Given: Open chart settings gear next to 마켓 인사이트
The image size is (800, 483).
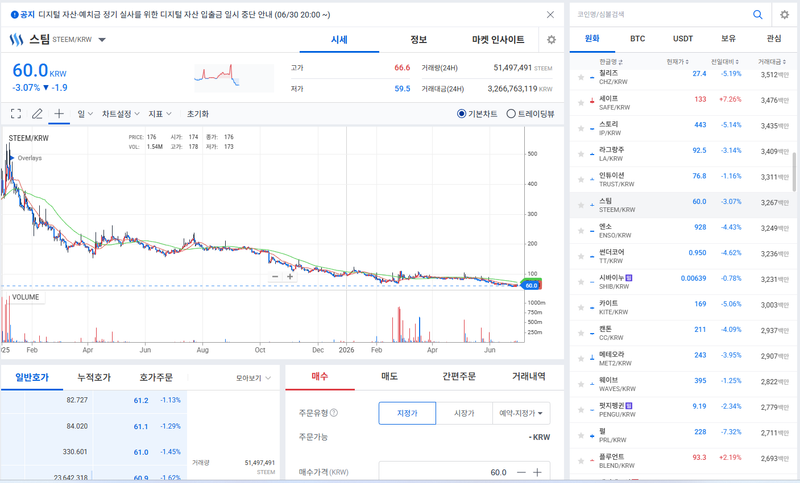Looking at the screenshot, I should (x=551, y=39).
